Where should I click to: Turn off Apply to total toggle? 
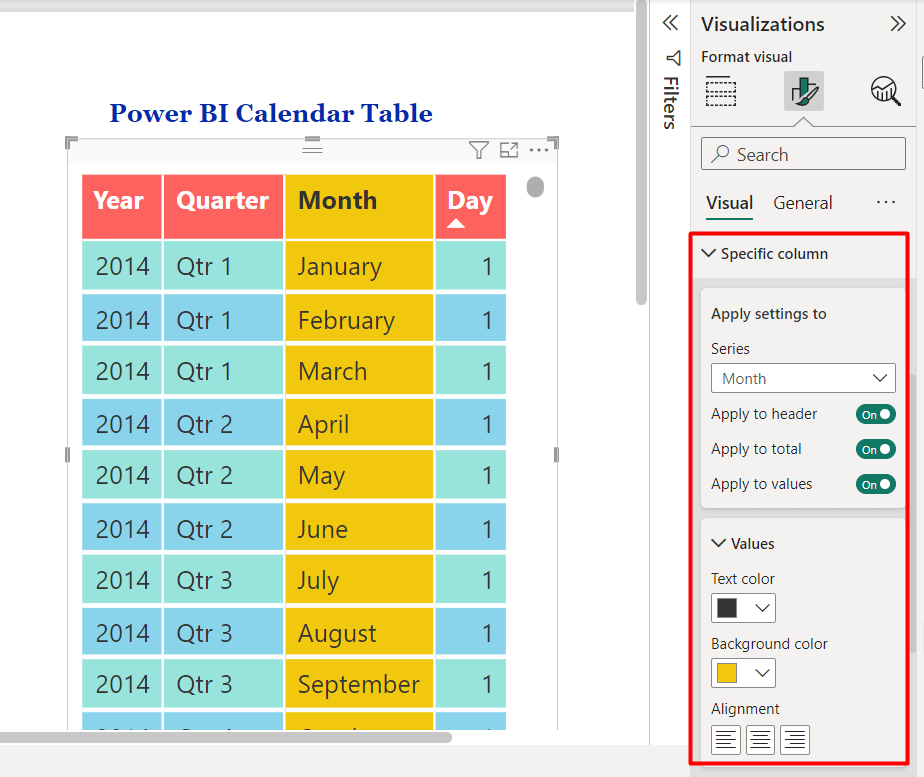[x=876, y=449]
